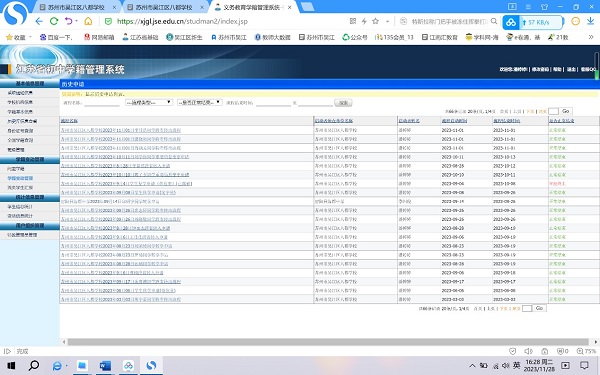Image resolution: width=600 pixels, height=375 pixels.
Task: Show hidden tray icons chevron
Action: (473, 366)
